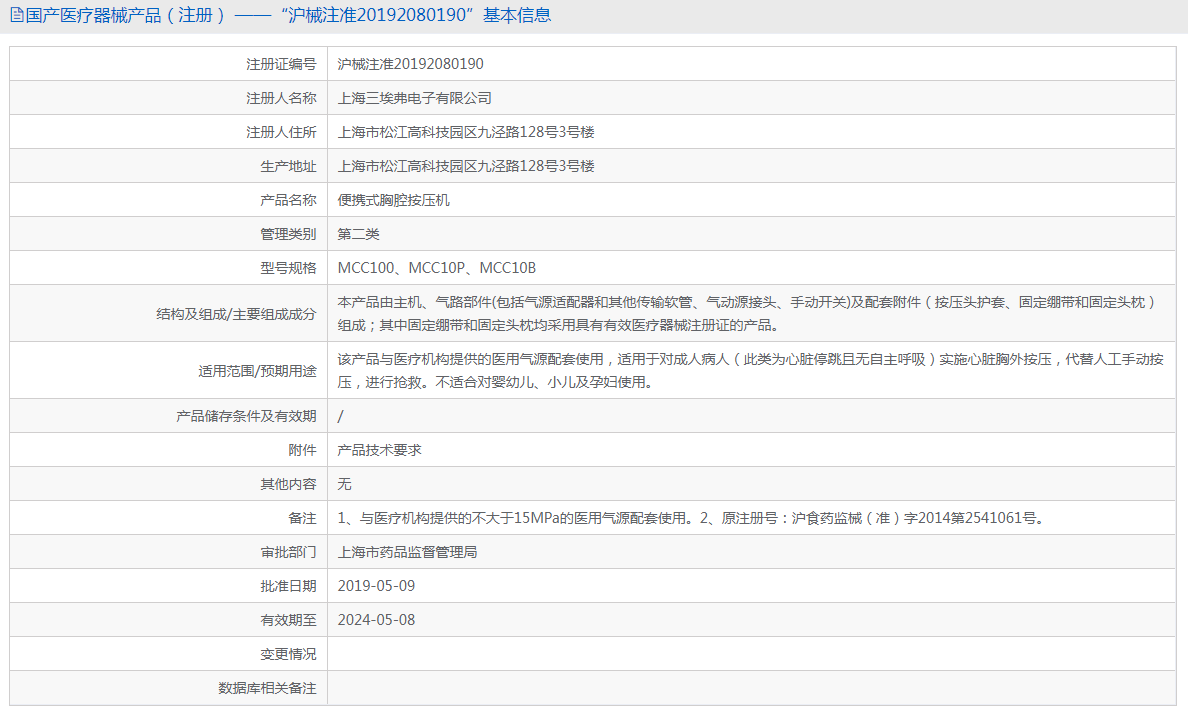Click the address value in the 注册人住所 row

coord(466,133)
